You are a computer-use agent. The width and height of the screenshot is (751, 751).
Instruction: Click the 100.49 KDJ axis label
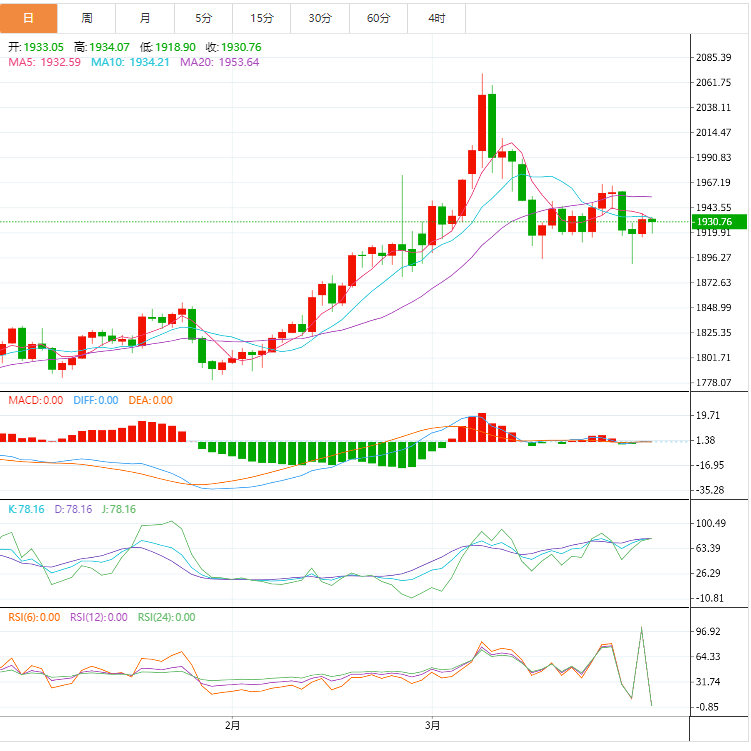(x=711, y=523)
